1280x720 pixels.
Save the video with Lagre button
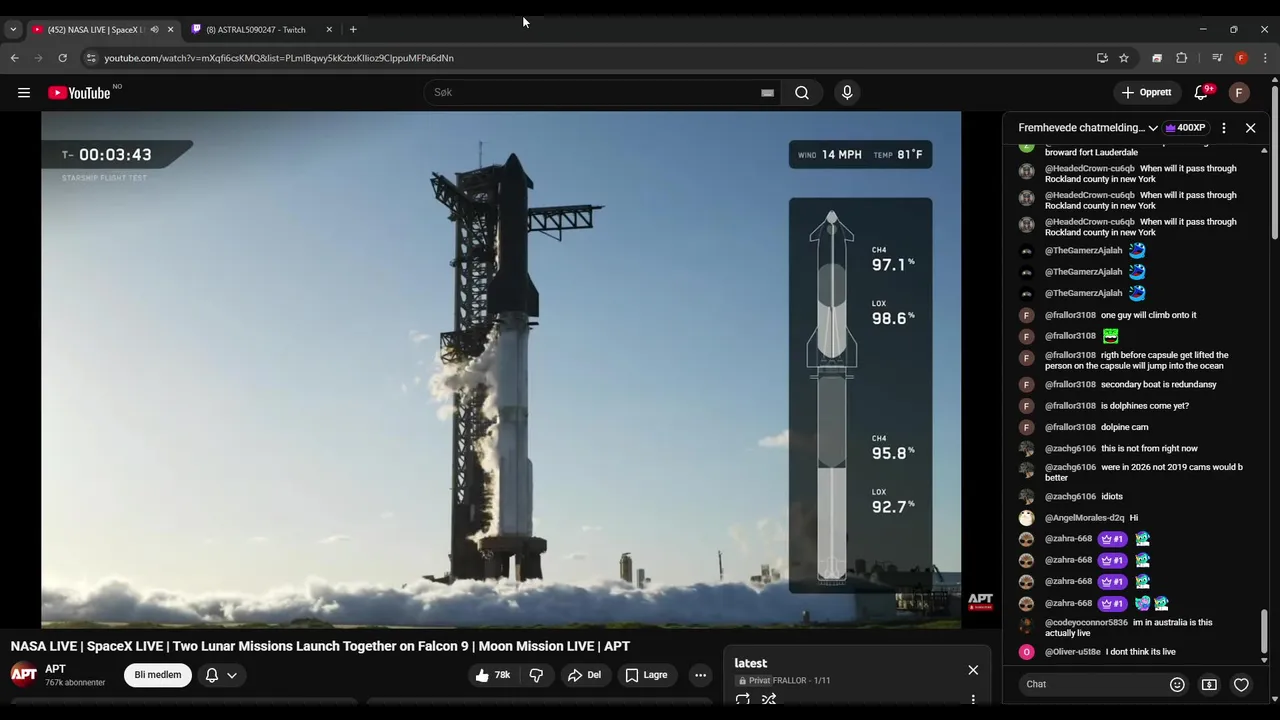[x=646, y=675]
